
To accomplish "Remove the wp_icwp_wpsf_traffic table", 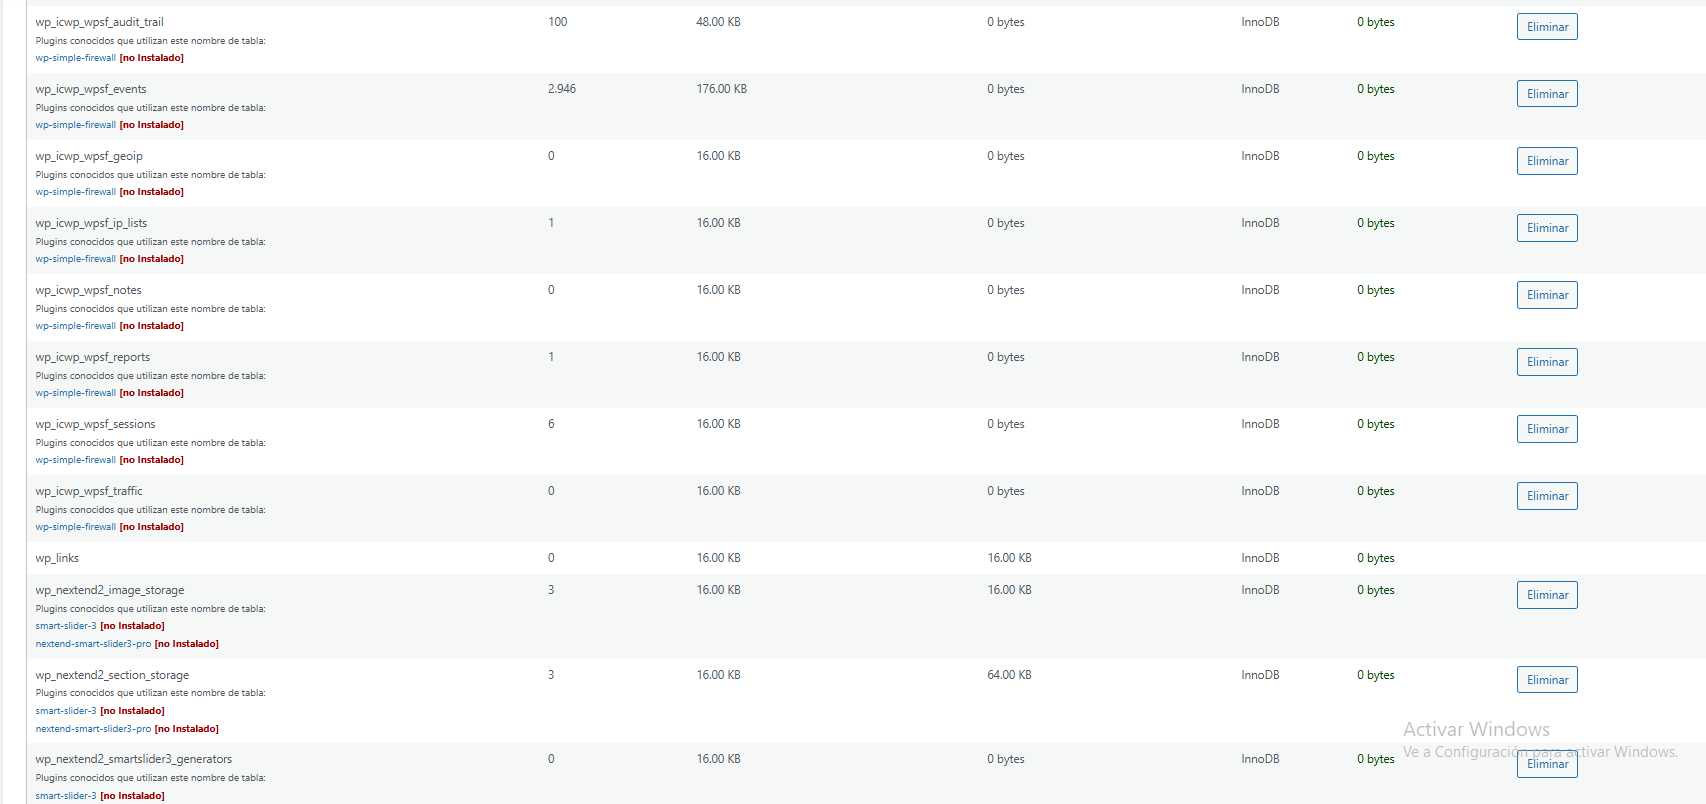I will pos(1547,496).
